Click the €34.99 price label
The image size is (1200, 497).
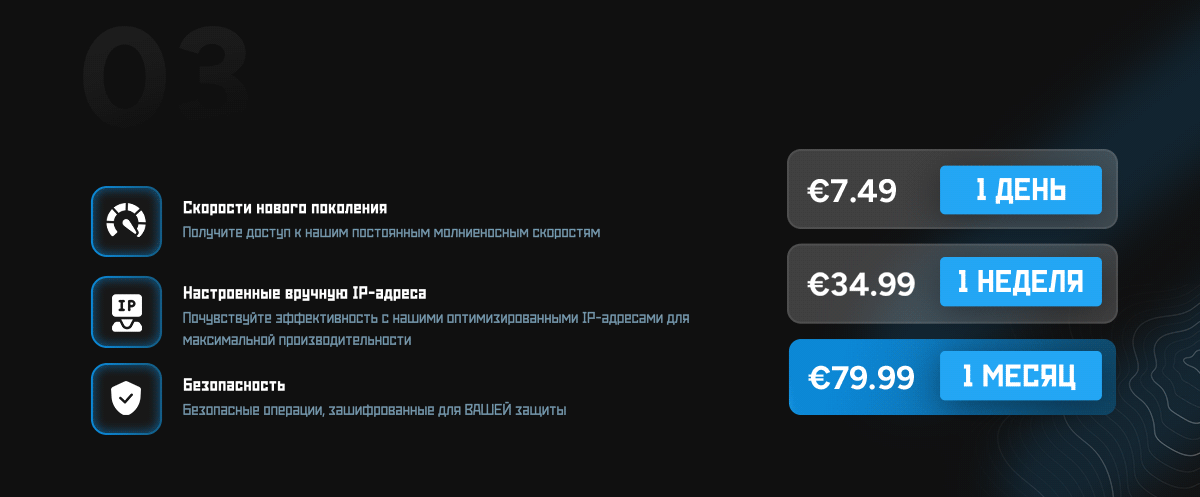[862, 284]
